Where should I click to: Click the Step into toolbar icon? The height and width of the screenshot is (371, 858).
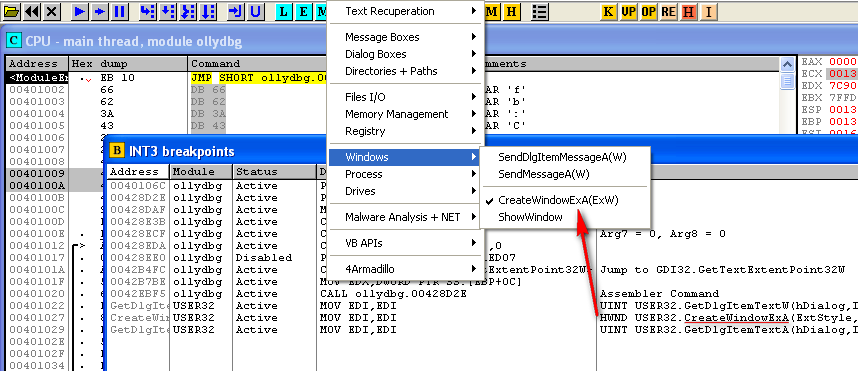[x=148, y=11]
